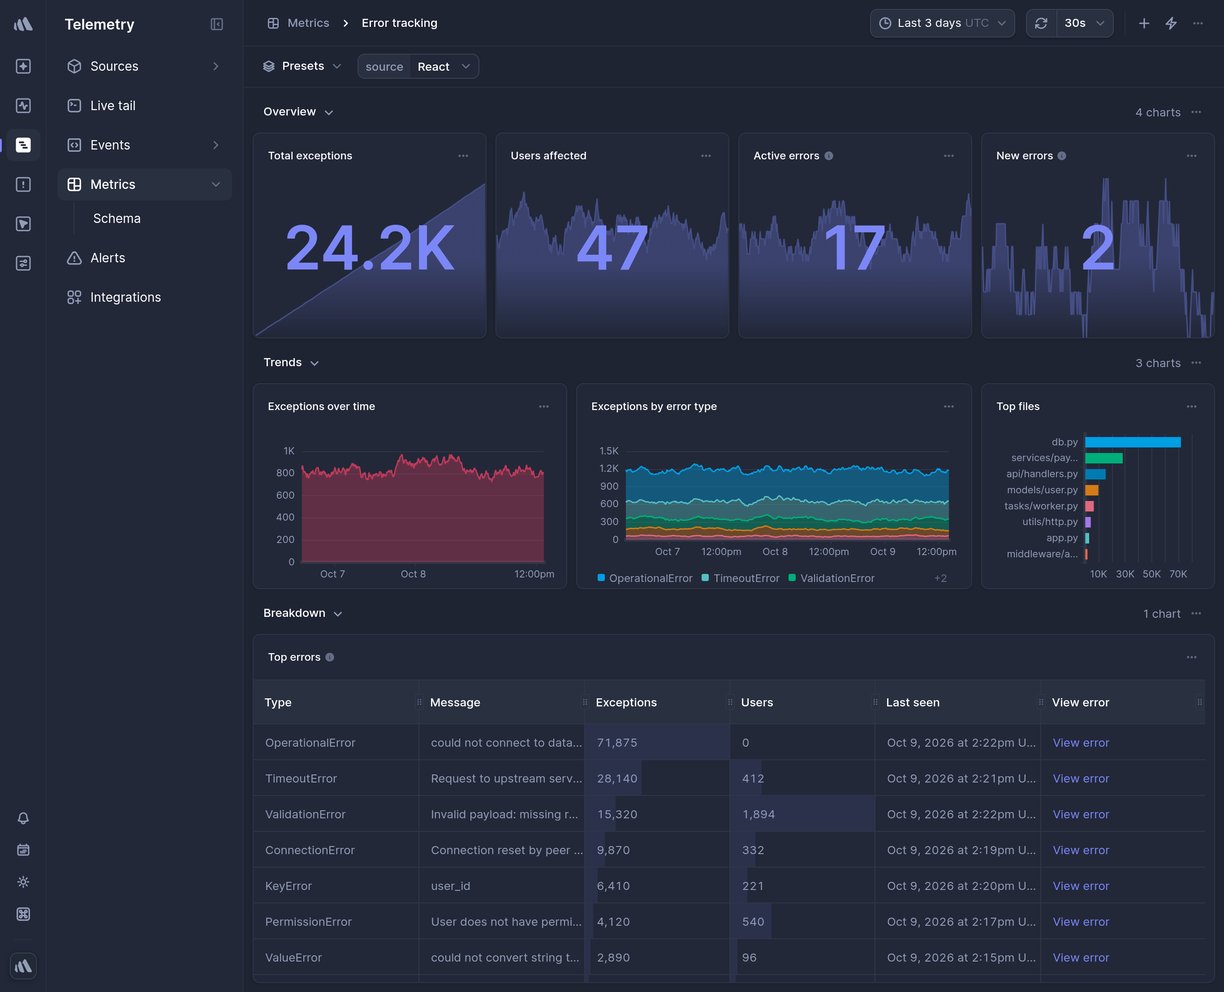Click the active Telemetry rail icon

pos(23,145)
